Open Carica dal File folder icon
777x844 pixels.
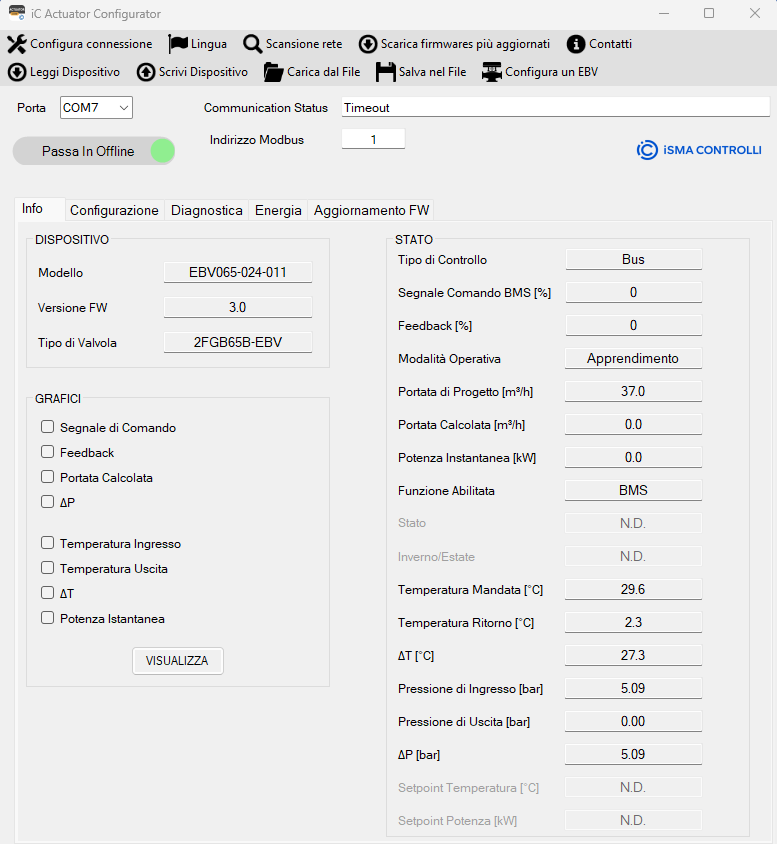coord(273,72)
